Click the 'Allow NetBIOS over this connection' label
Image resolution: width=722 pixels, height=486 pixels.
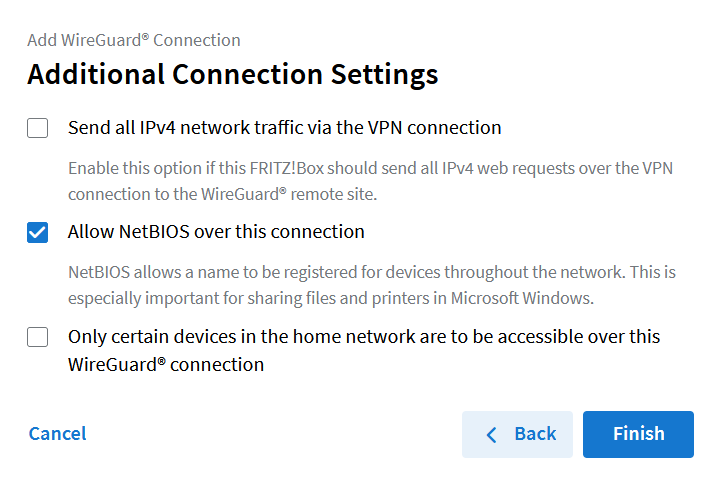(216, 232)
